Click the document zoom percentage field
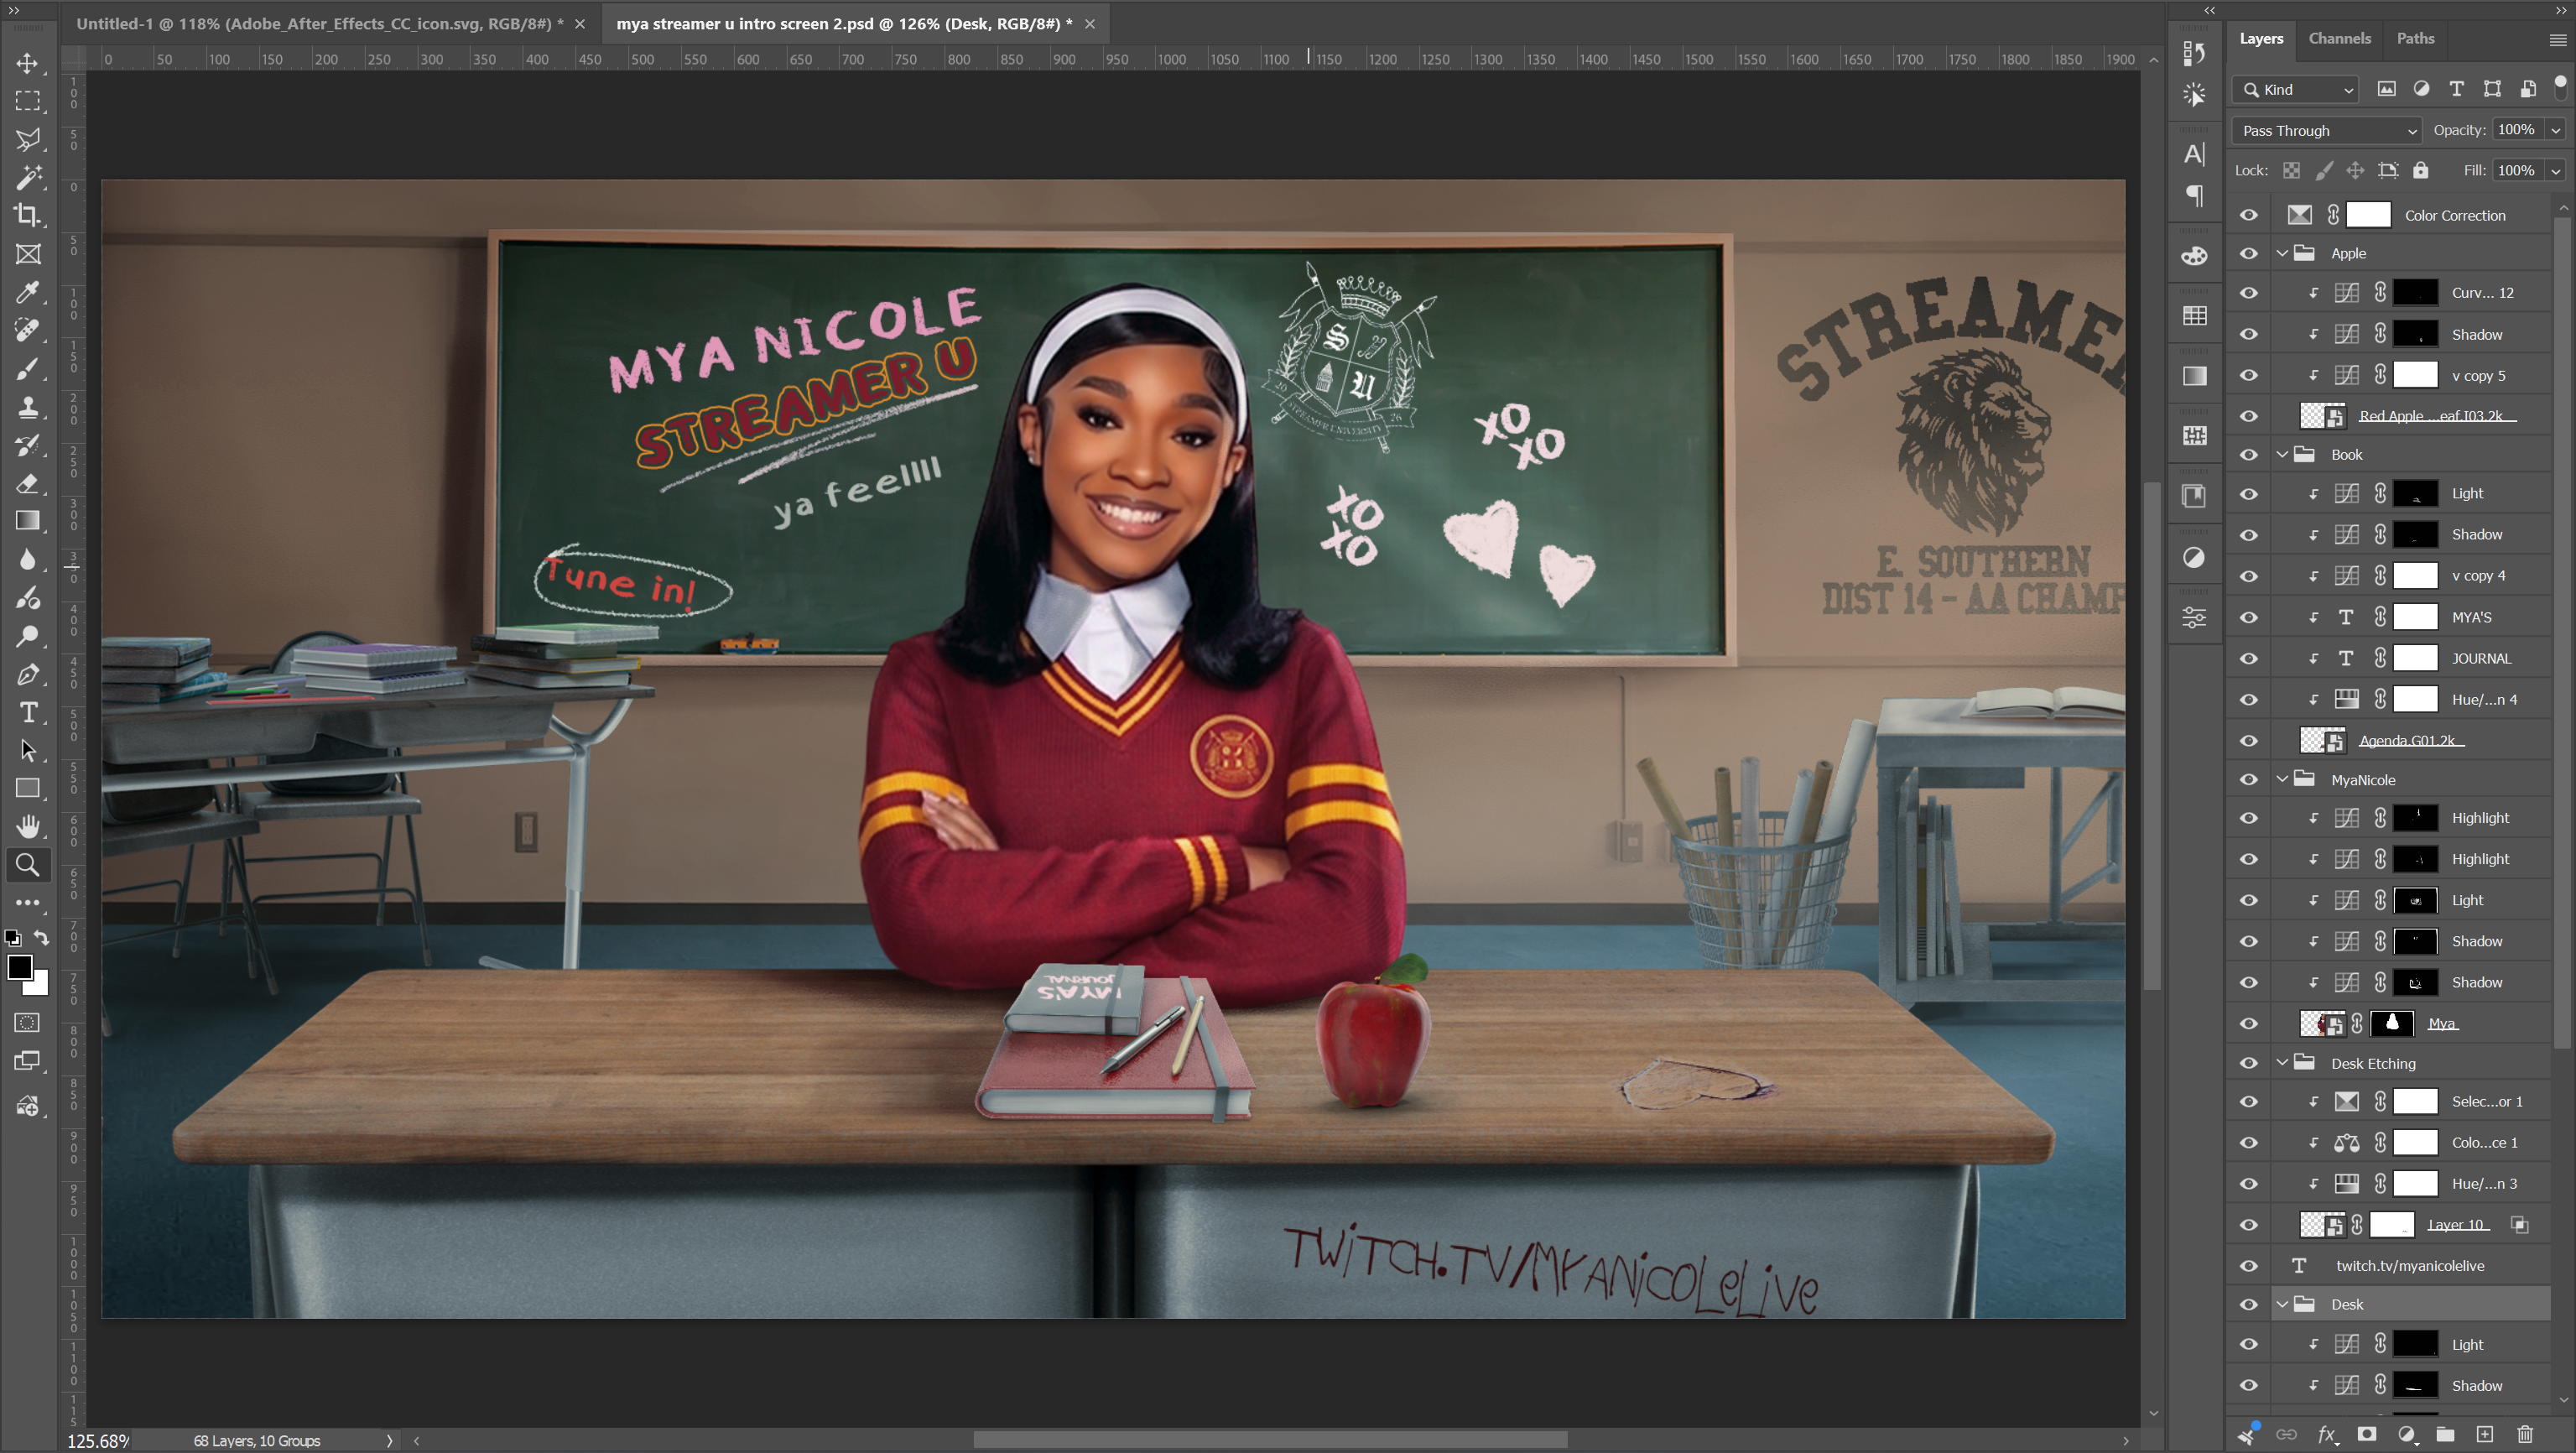The image size is (2576, 1453). (97, 1441)
